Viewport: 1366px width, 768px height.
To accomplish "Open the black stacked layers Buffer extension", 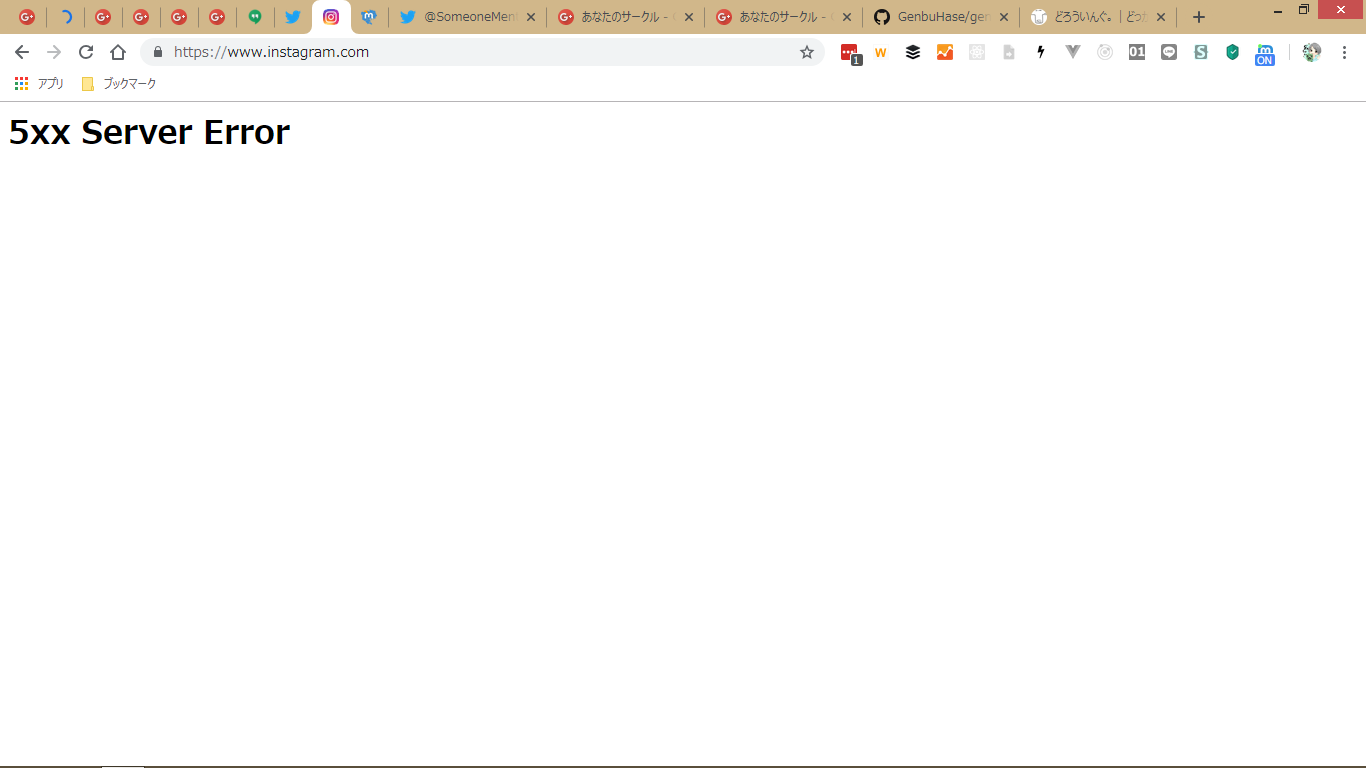I will point(913,52).
